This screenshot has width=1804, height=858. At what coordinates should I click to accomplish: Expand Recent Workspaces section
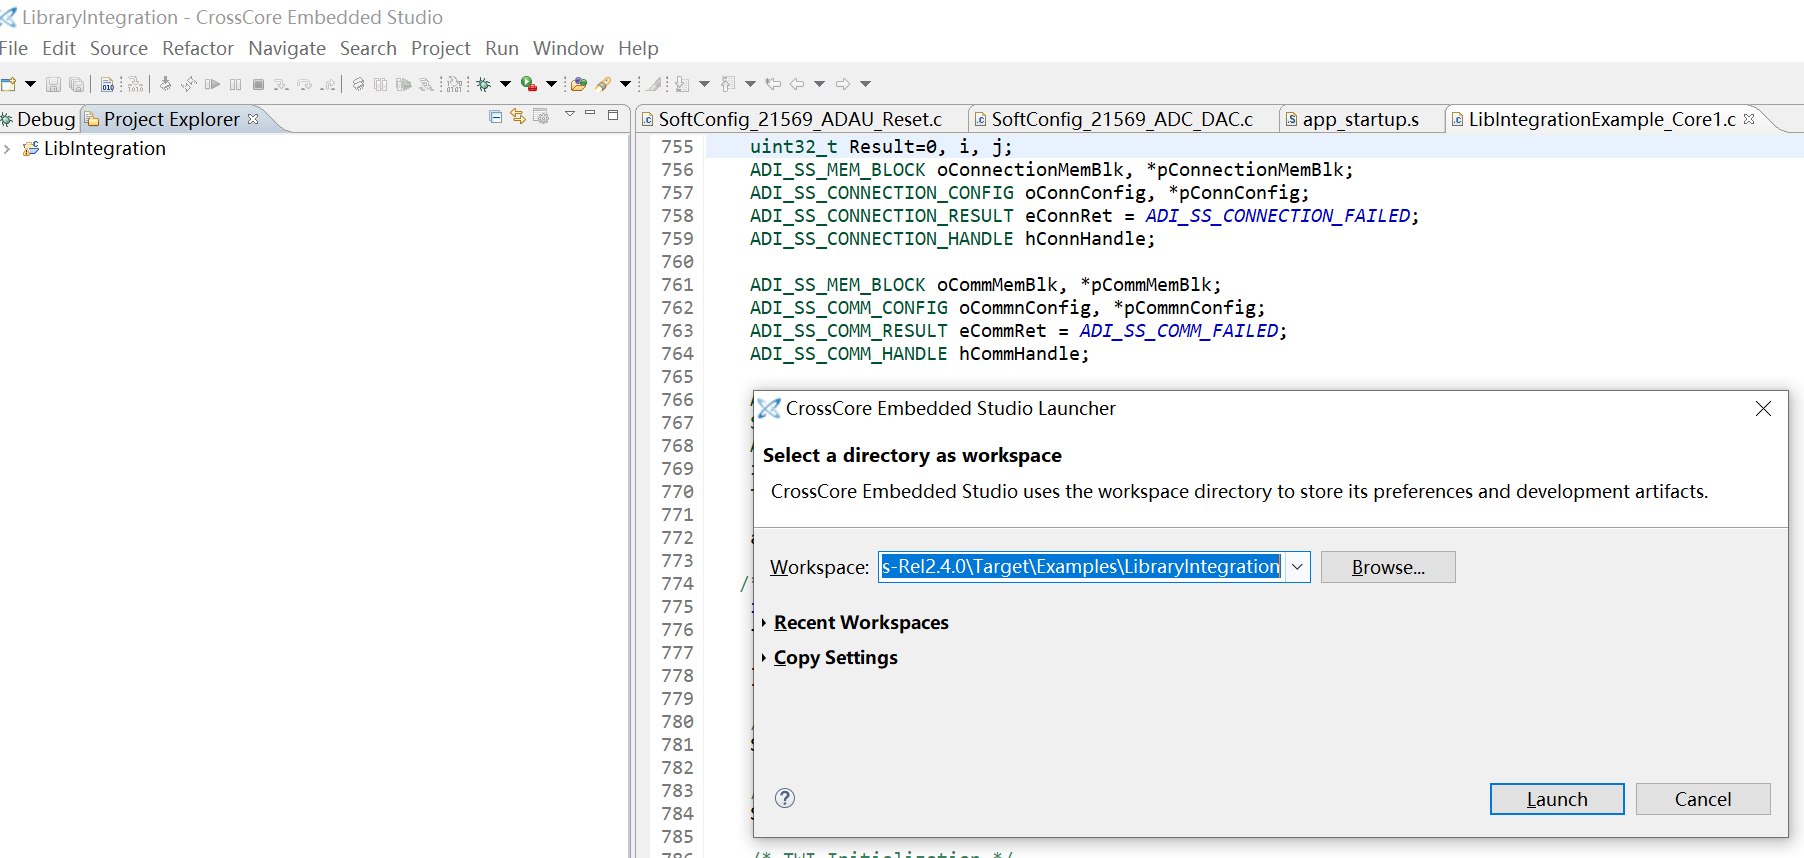click(x=764, y=623)
